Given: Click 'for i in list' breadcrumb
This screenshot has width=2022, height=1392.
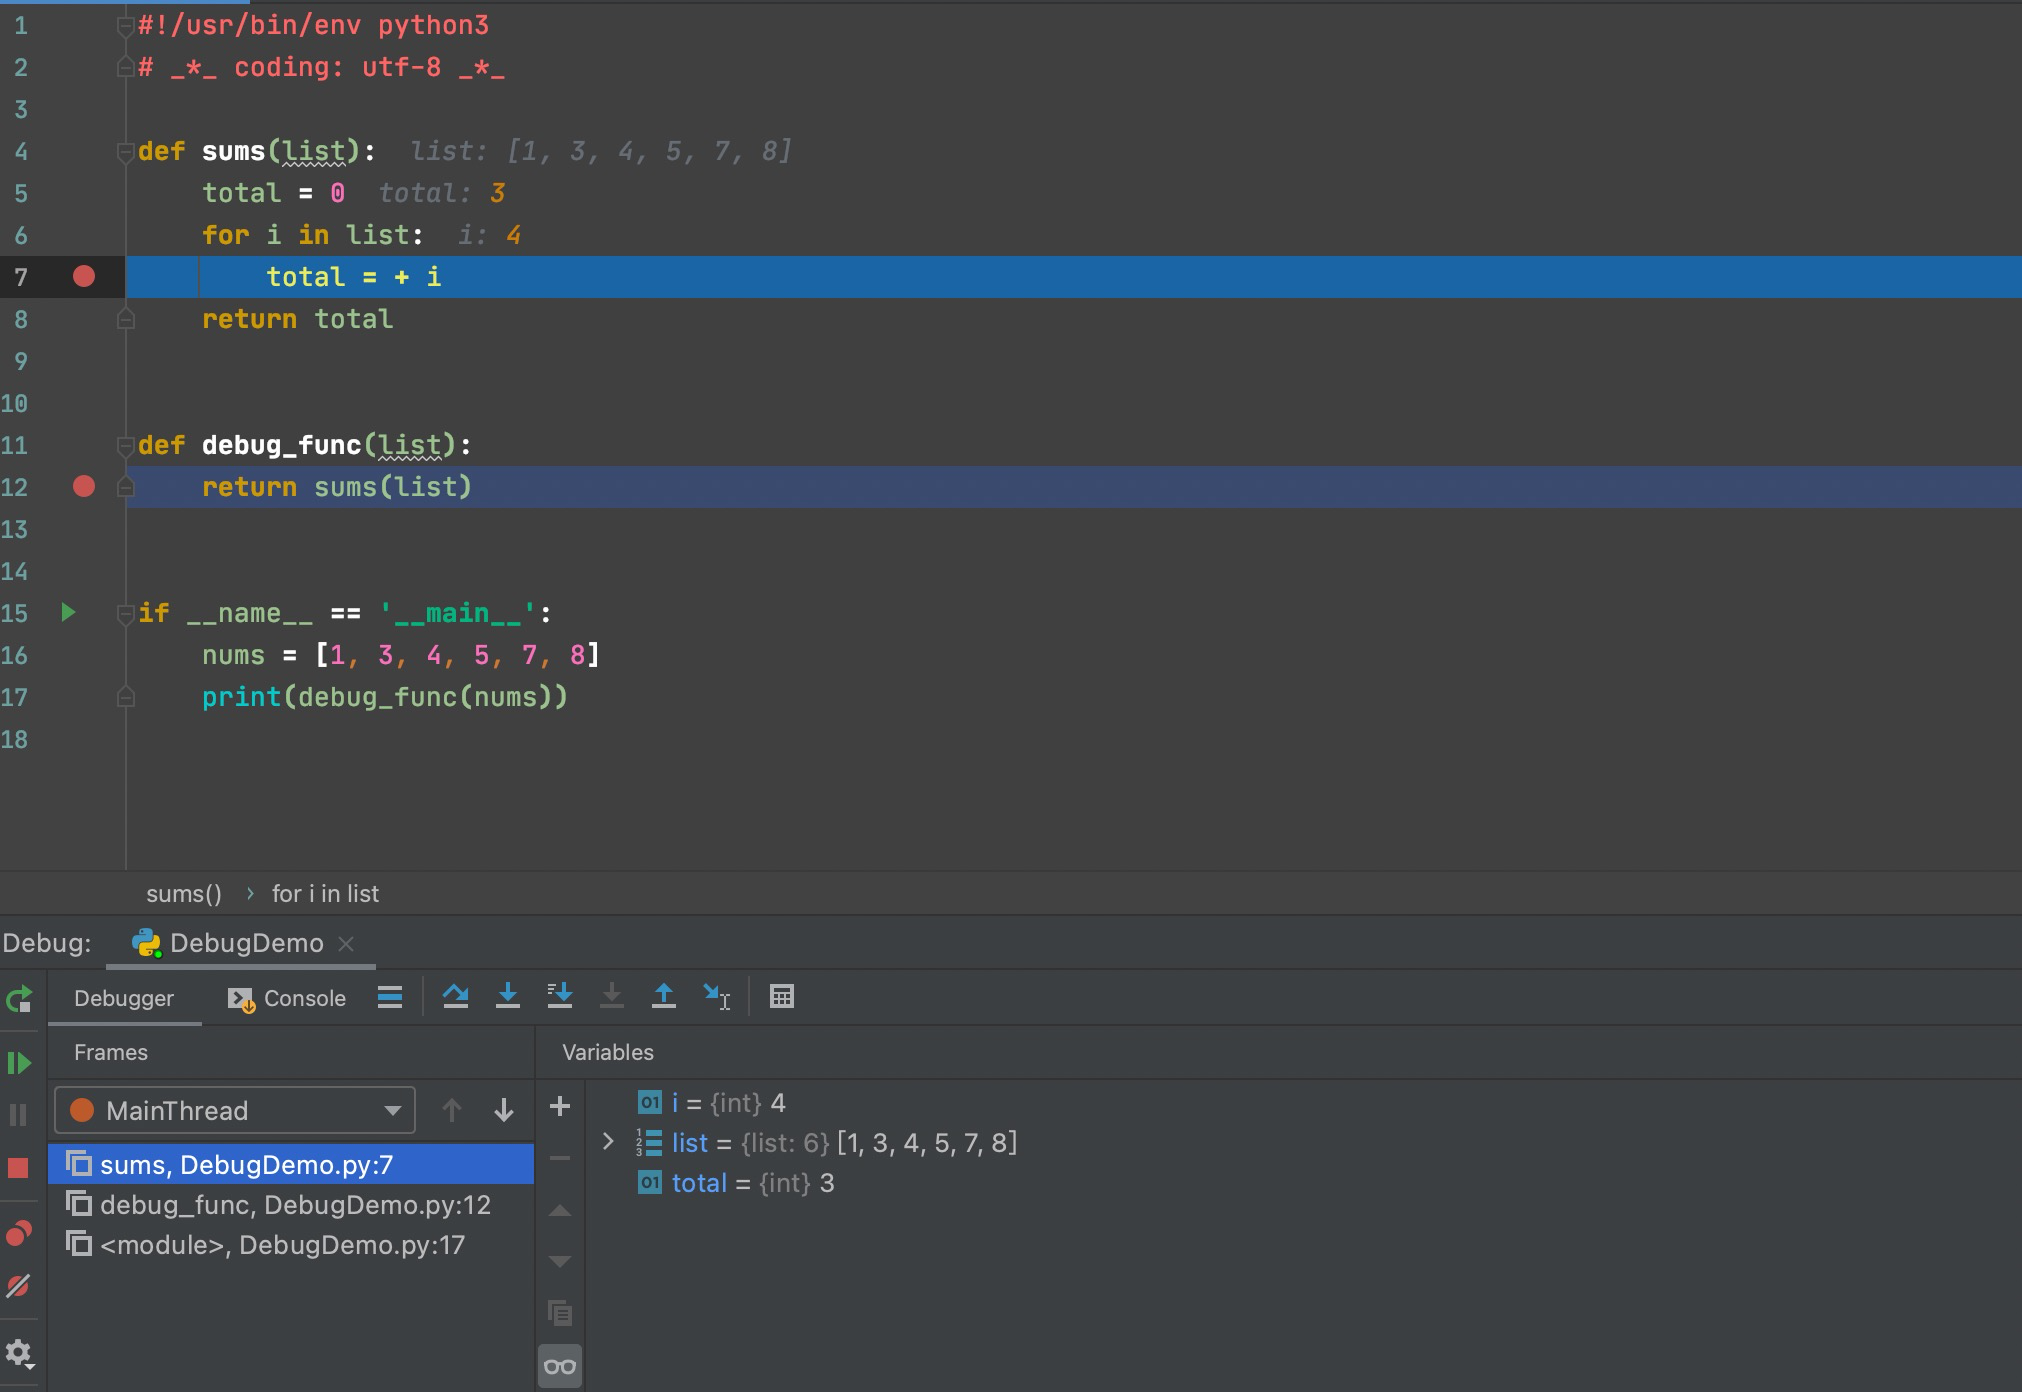Looking at the screenshot, I should point(325,893).
